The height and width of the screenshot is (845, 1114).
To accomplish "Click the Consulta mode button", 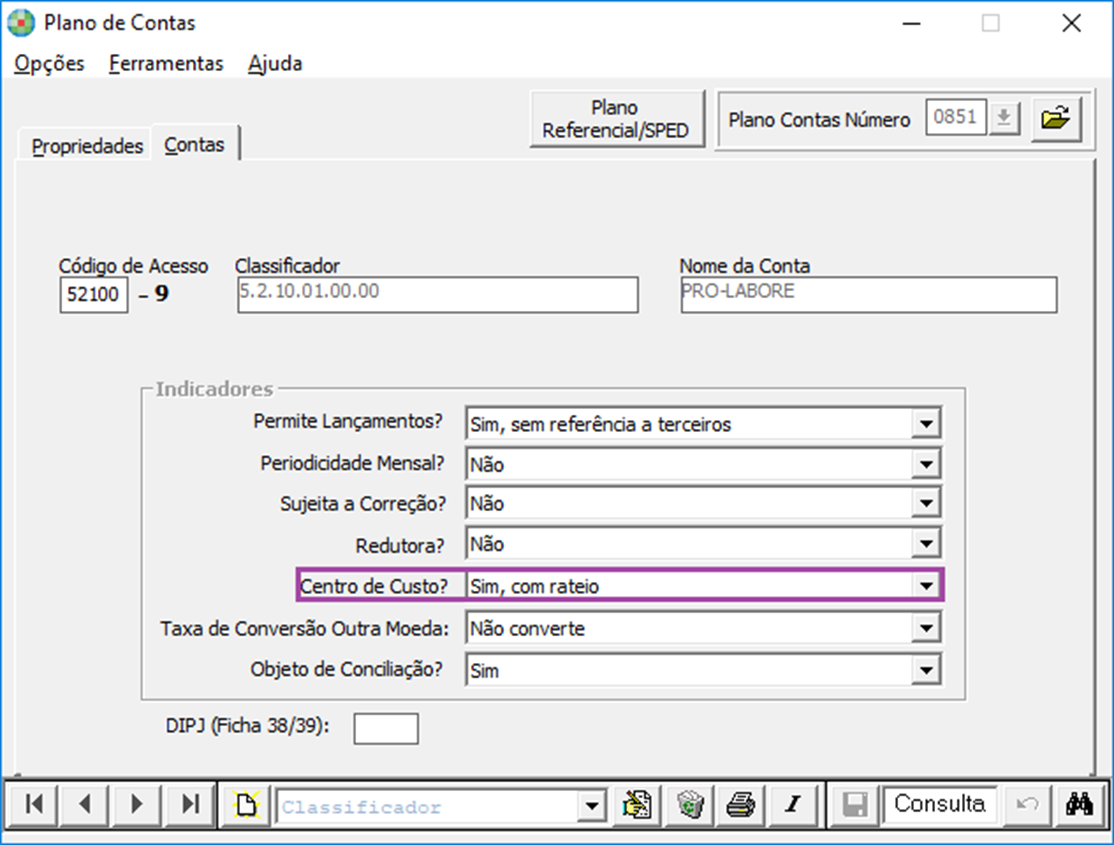I will tap(939, 804).
